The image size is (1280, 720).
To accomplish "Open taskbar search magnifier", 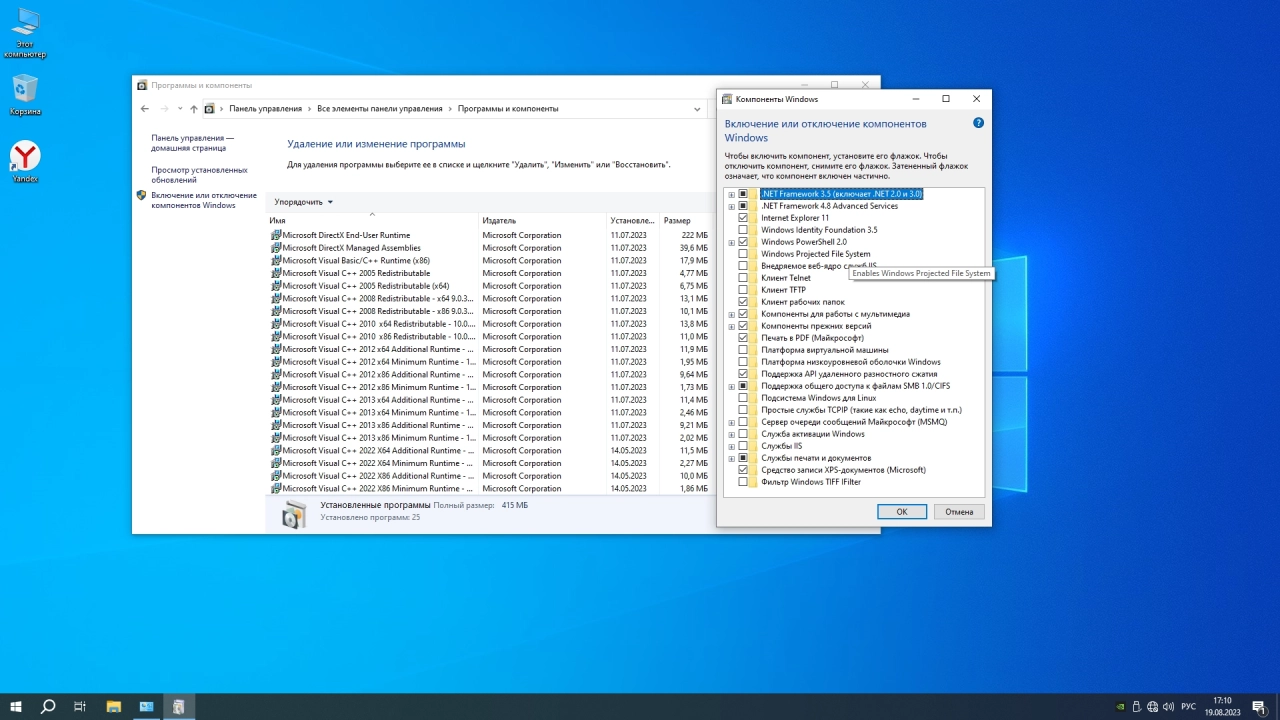I will coord(48,707).
